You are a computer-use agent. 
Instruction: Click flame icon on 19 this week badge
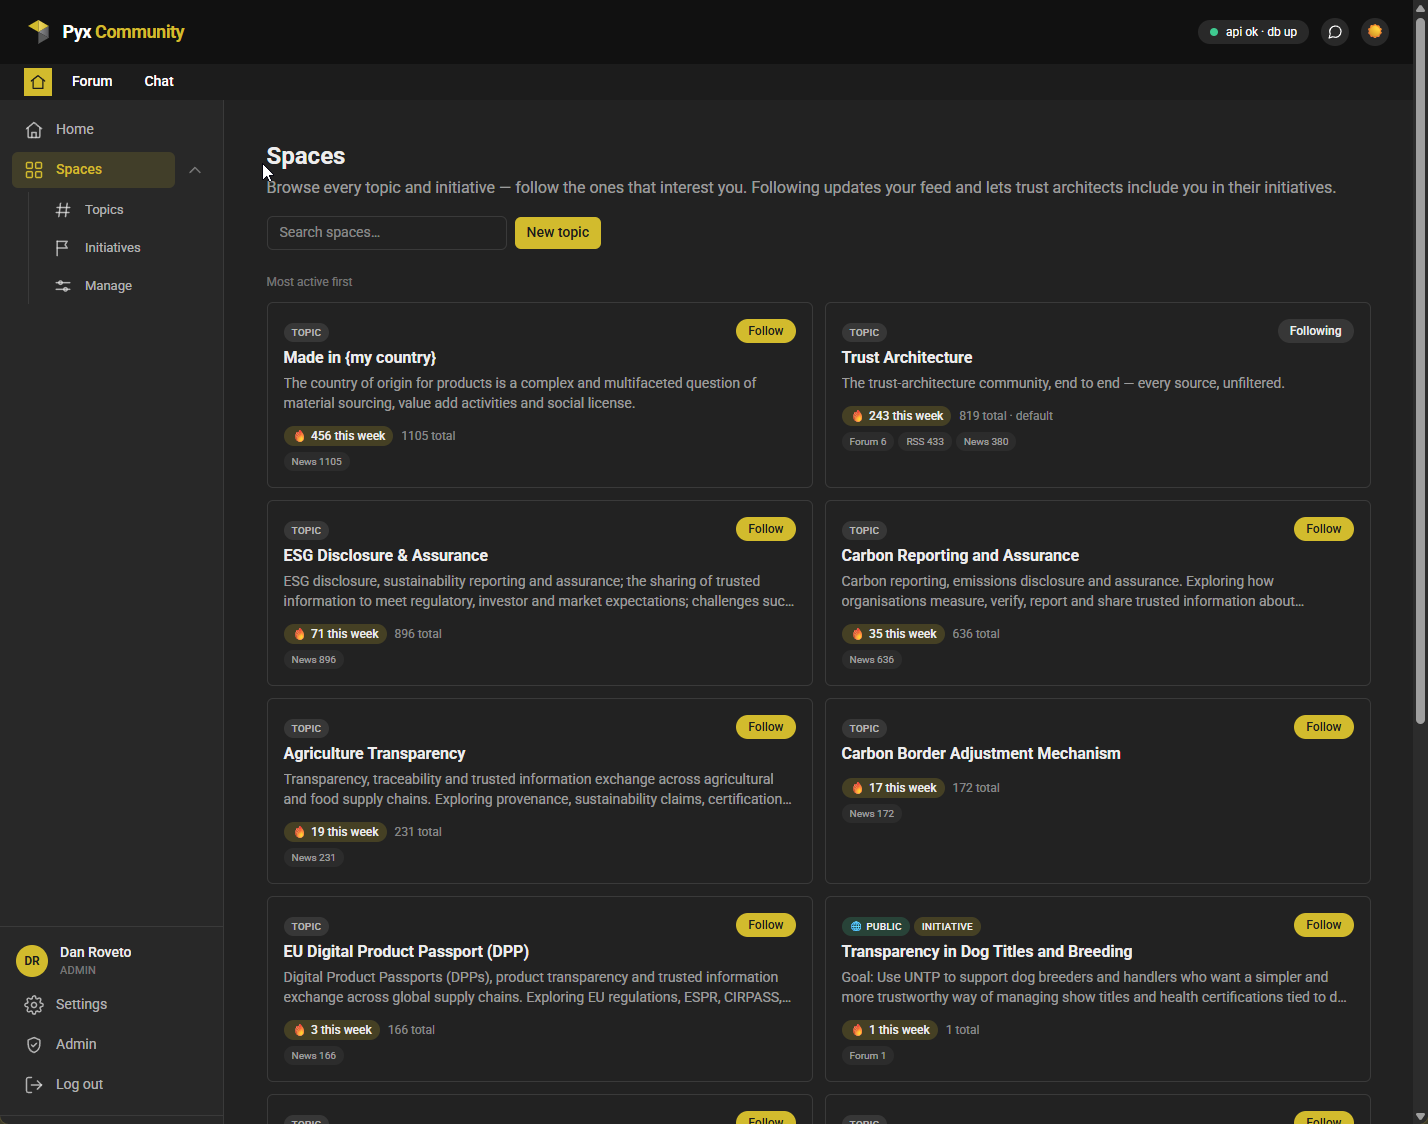coord(299,832)
